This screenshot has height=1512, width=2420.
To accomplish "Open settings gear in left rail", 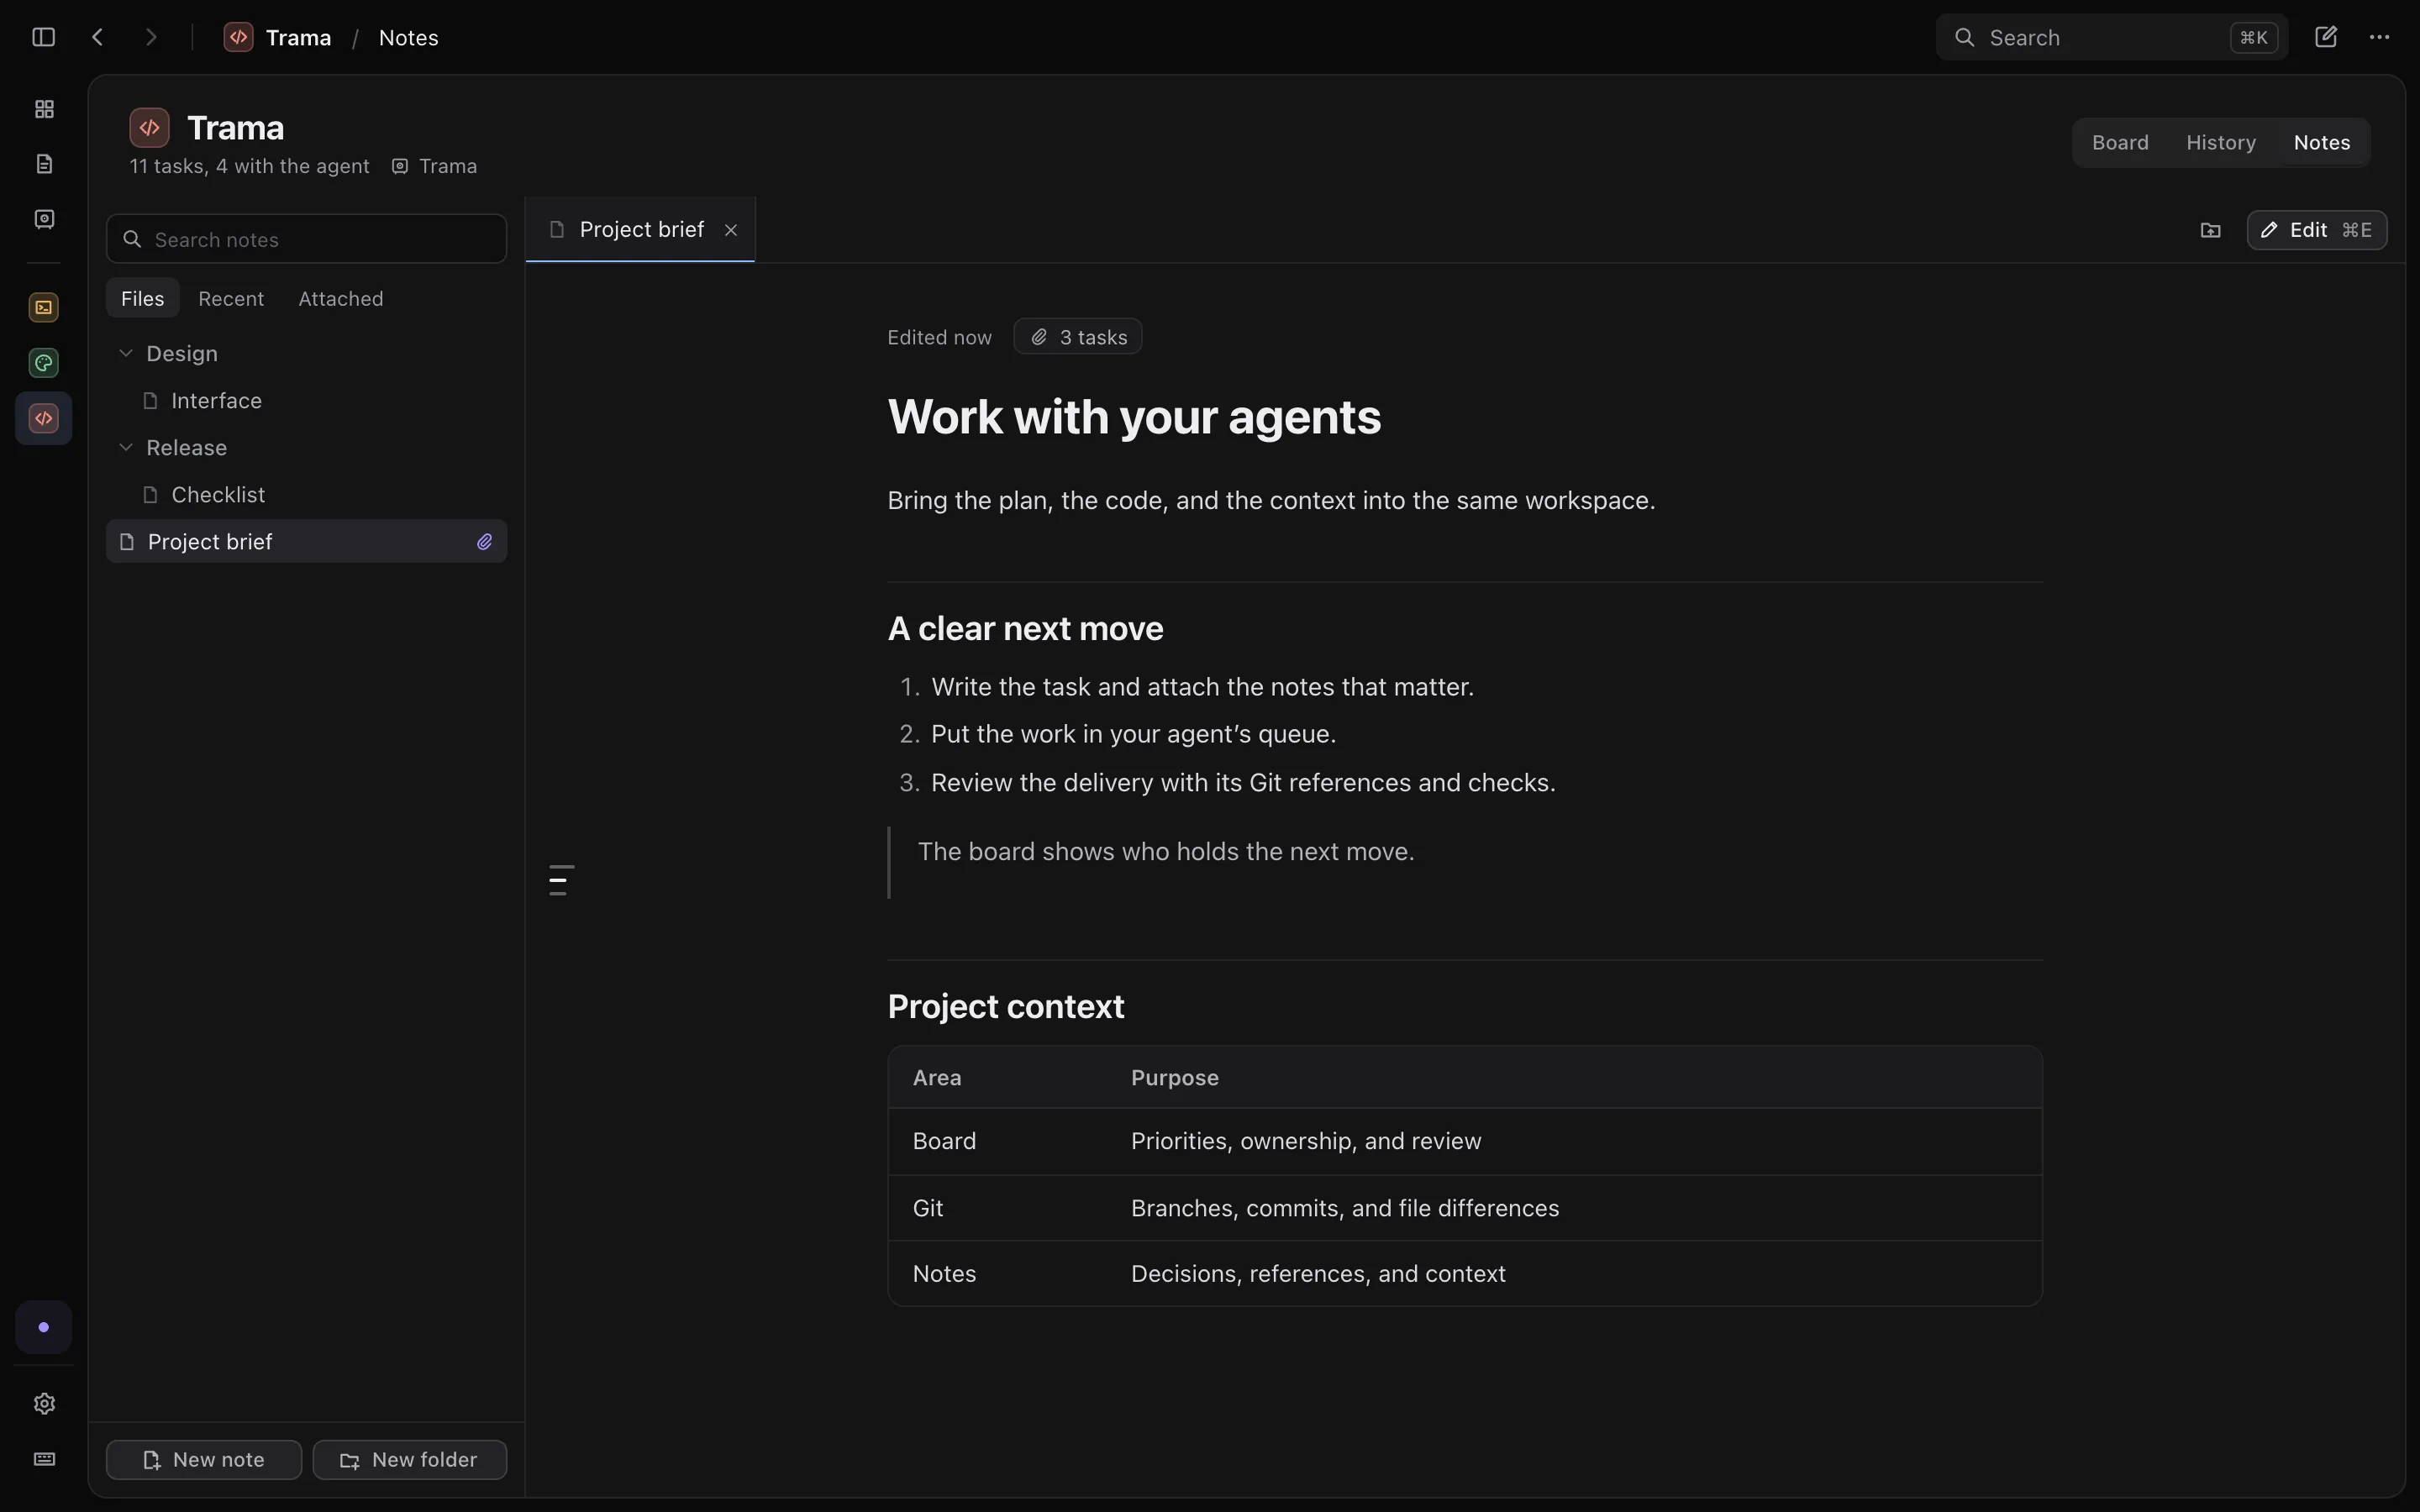I will (44, 1403).
